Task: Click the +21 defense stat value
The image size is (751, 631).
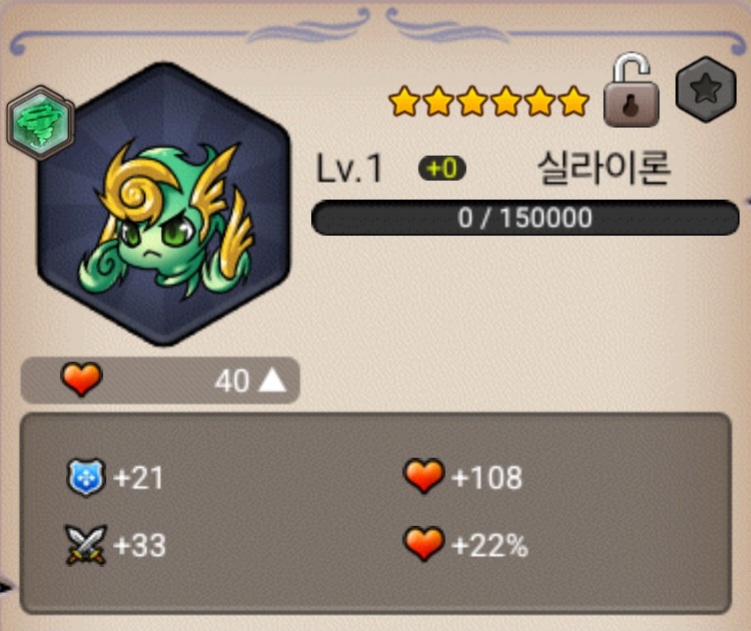Action: [138, 478]
